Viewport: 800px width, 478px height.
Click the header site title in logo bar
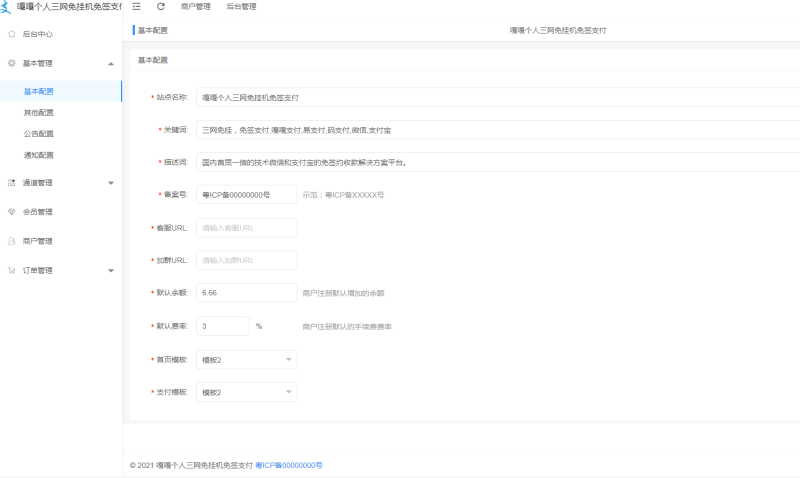69,7
